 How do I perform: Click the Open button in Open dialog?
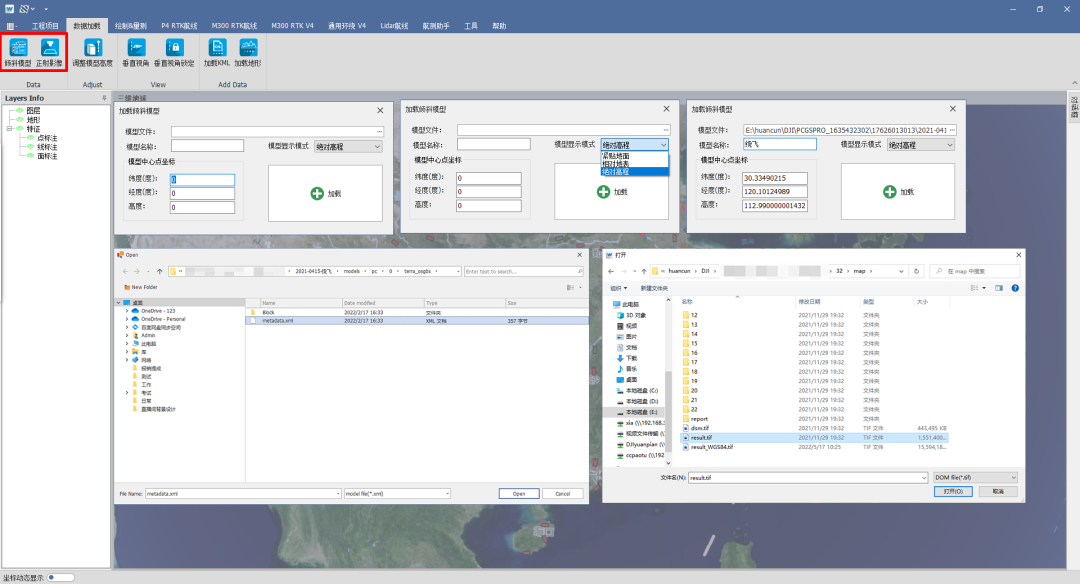519,493
